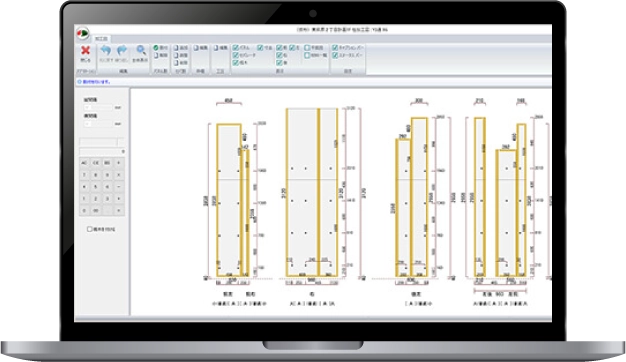Click the document icon below the green checkmark

tap(156, 55)
